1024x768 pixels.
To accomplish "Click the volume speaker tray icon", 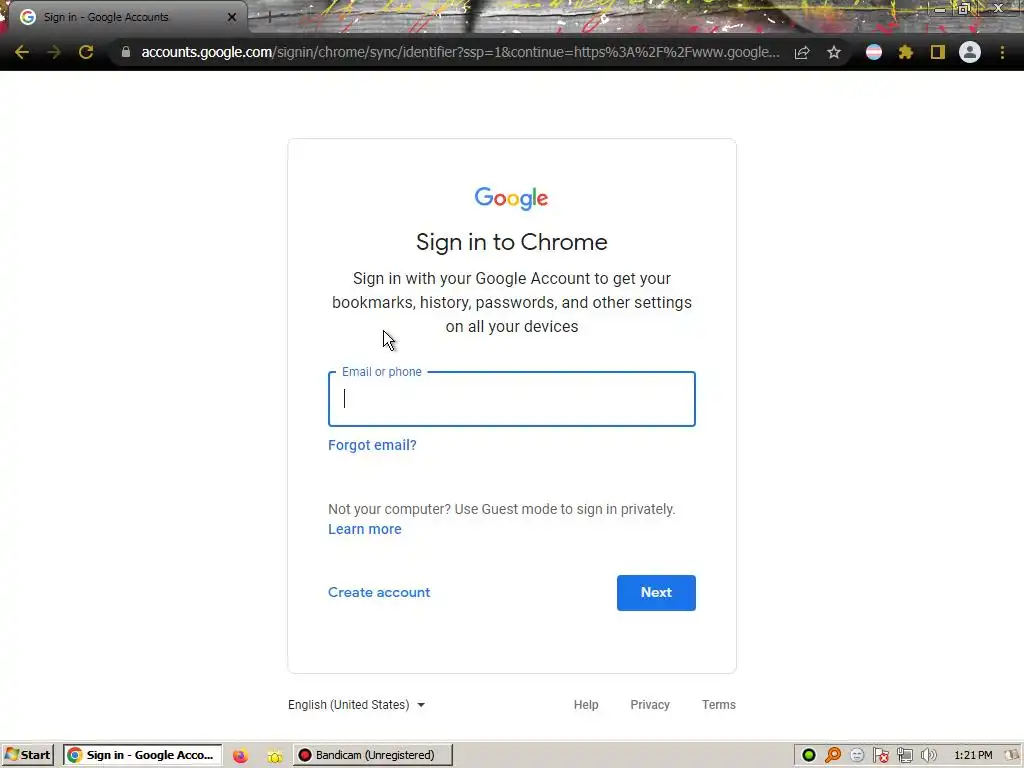I will point(929,756).
